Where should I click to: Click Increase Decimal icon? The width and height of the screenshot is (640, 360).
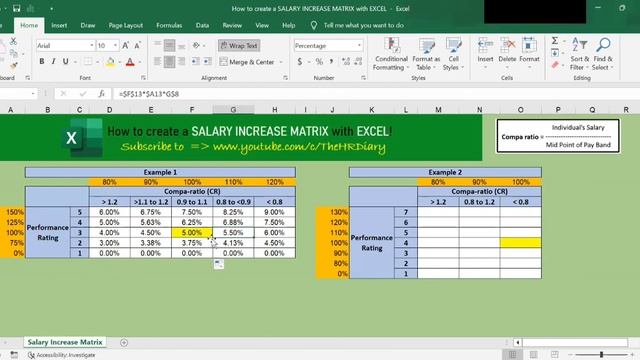pos(346,62)
